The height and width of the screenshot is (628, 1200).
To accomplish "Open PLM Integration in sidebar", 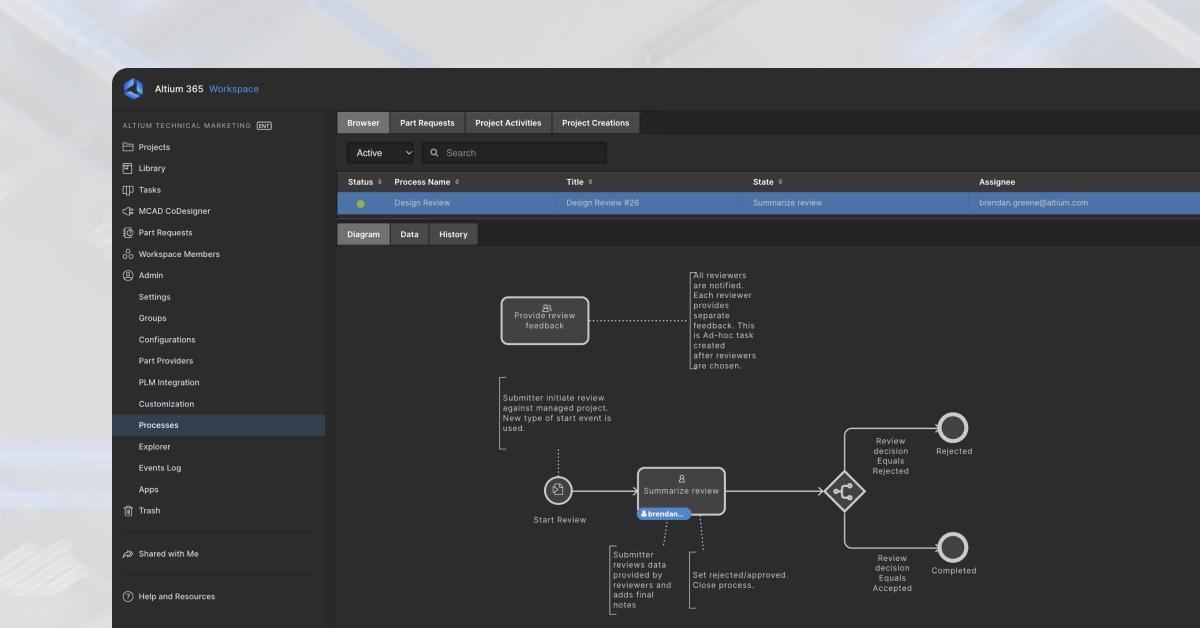I will pyautogui.click(x=169, y=382).
